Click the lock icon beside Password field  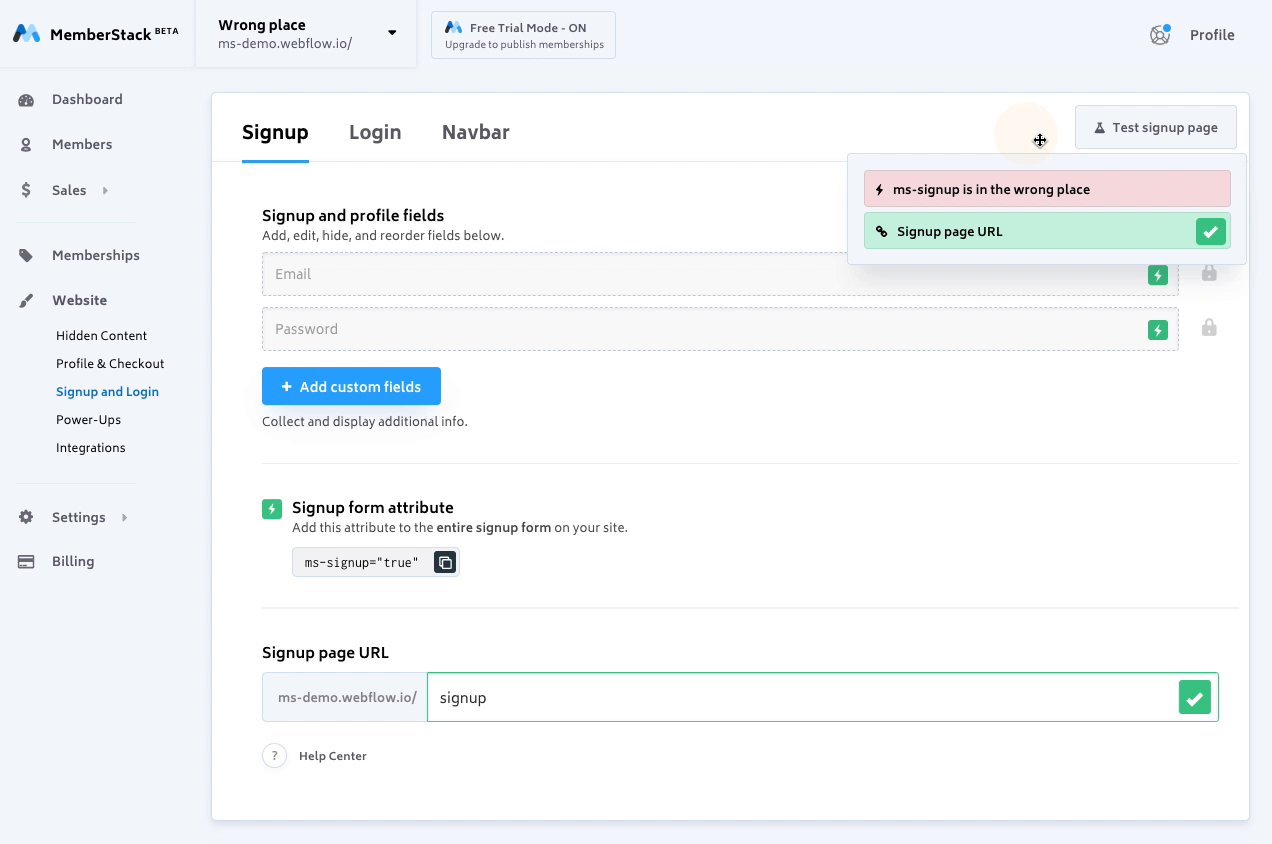(1209, 328)
